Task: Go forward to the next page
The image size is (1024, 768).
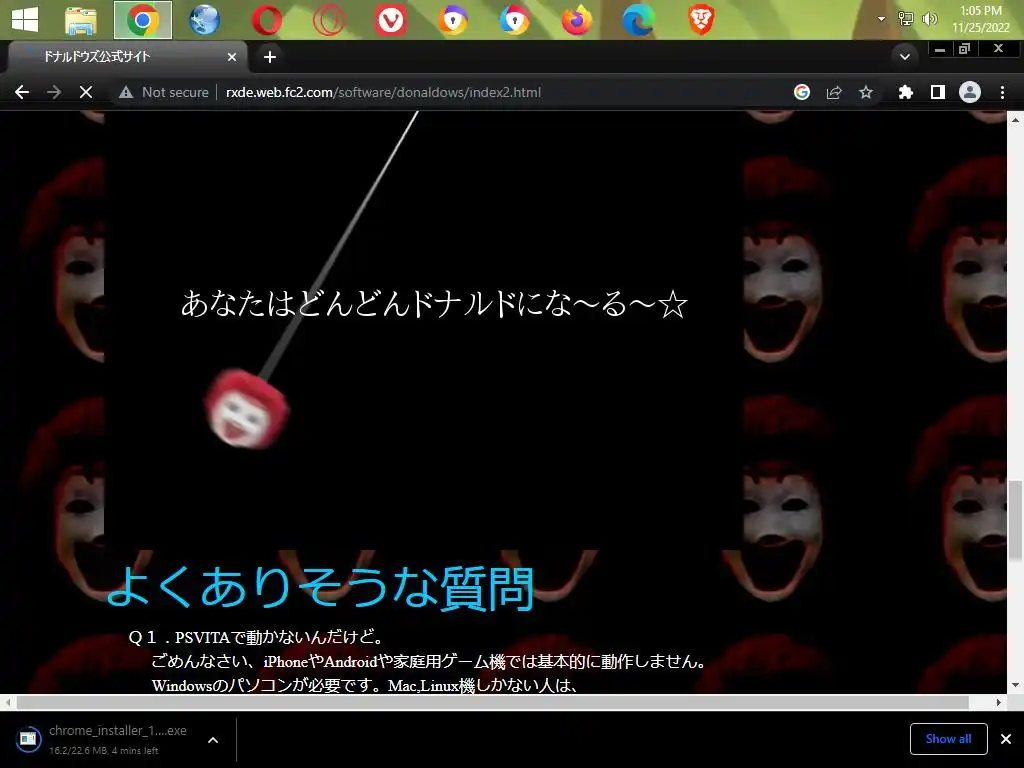Action: pyautogui.click(x=54, y=92)
